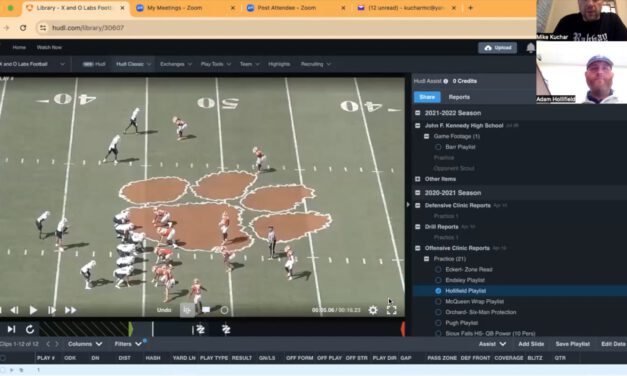Collapse Practice (21) folder

427,259
